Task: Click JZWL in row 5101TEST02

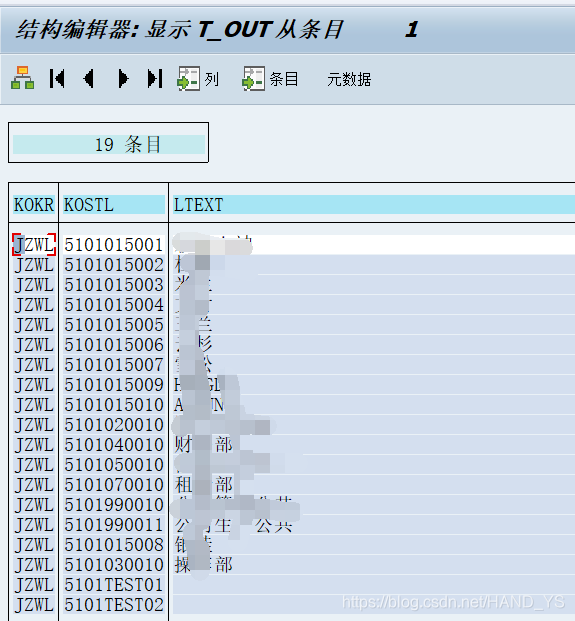Action: [x=34, y=605]
